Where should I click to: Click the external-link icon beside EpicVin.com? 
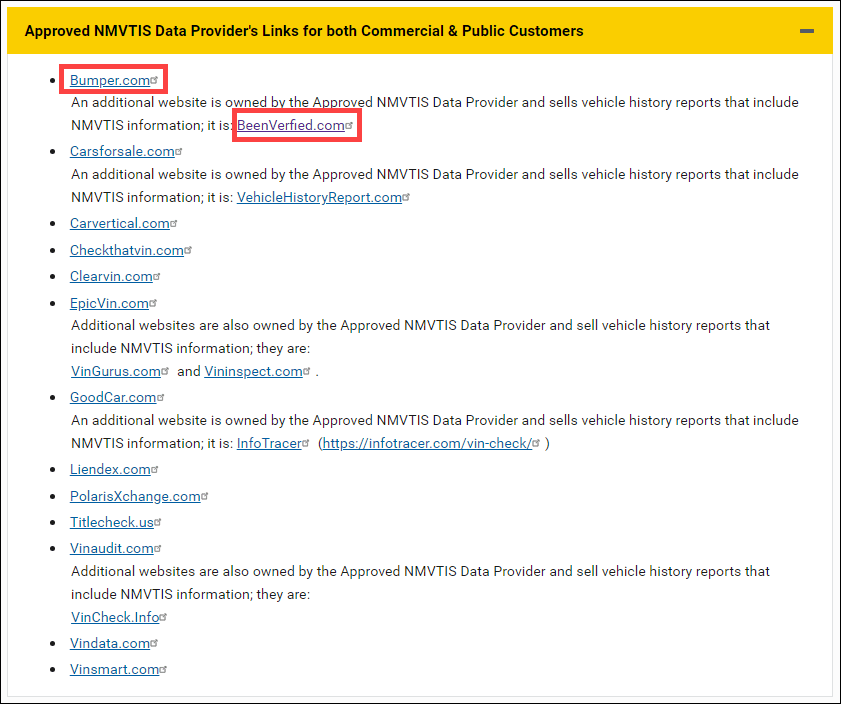153,303
